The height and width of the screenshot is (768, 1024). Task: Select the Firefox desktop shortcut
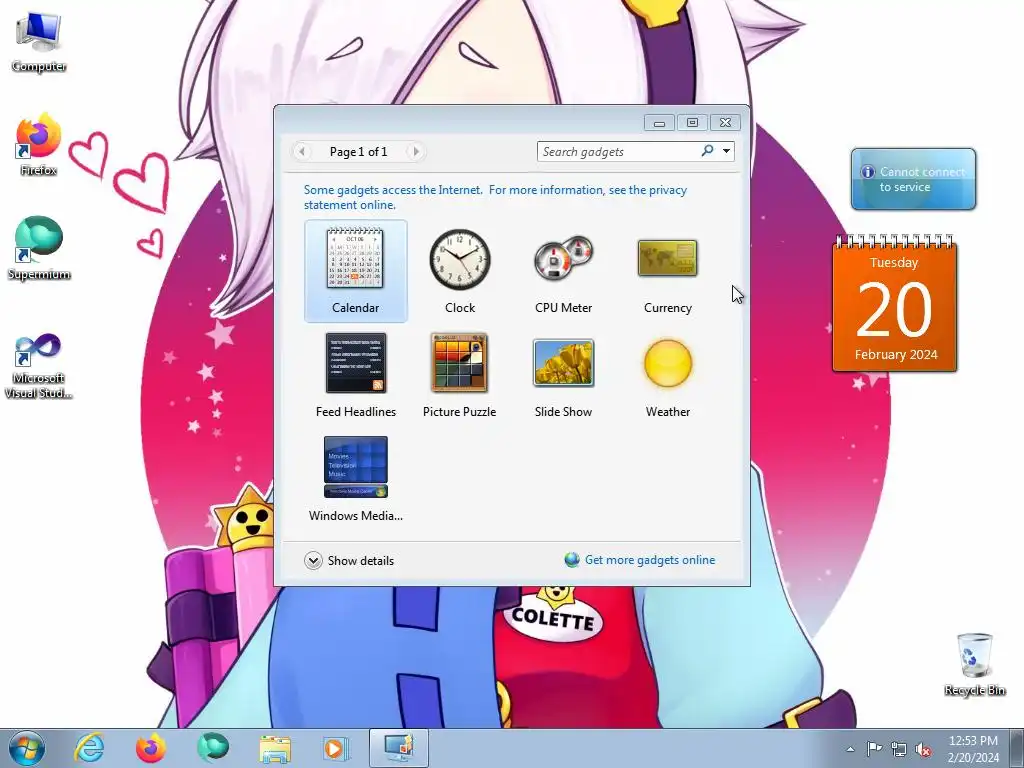pyautogui.click(x=39, y=145)
